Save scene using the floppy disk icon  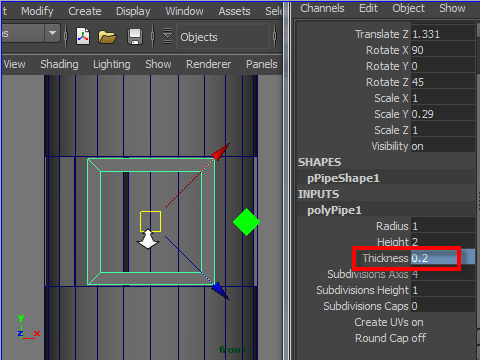(x=135, y=37)
